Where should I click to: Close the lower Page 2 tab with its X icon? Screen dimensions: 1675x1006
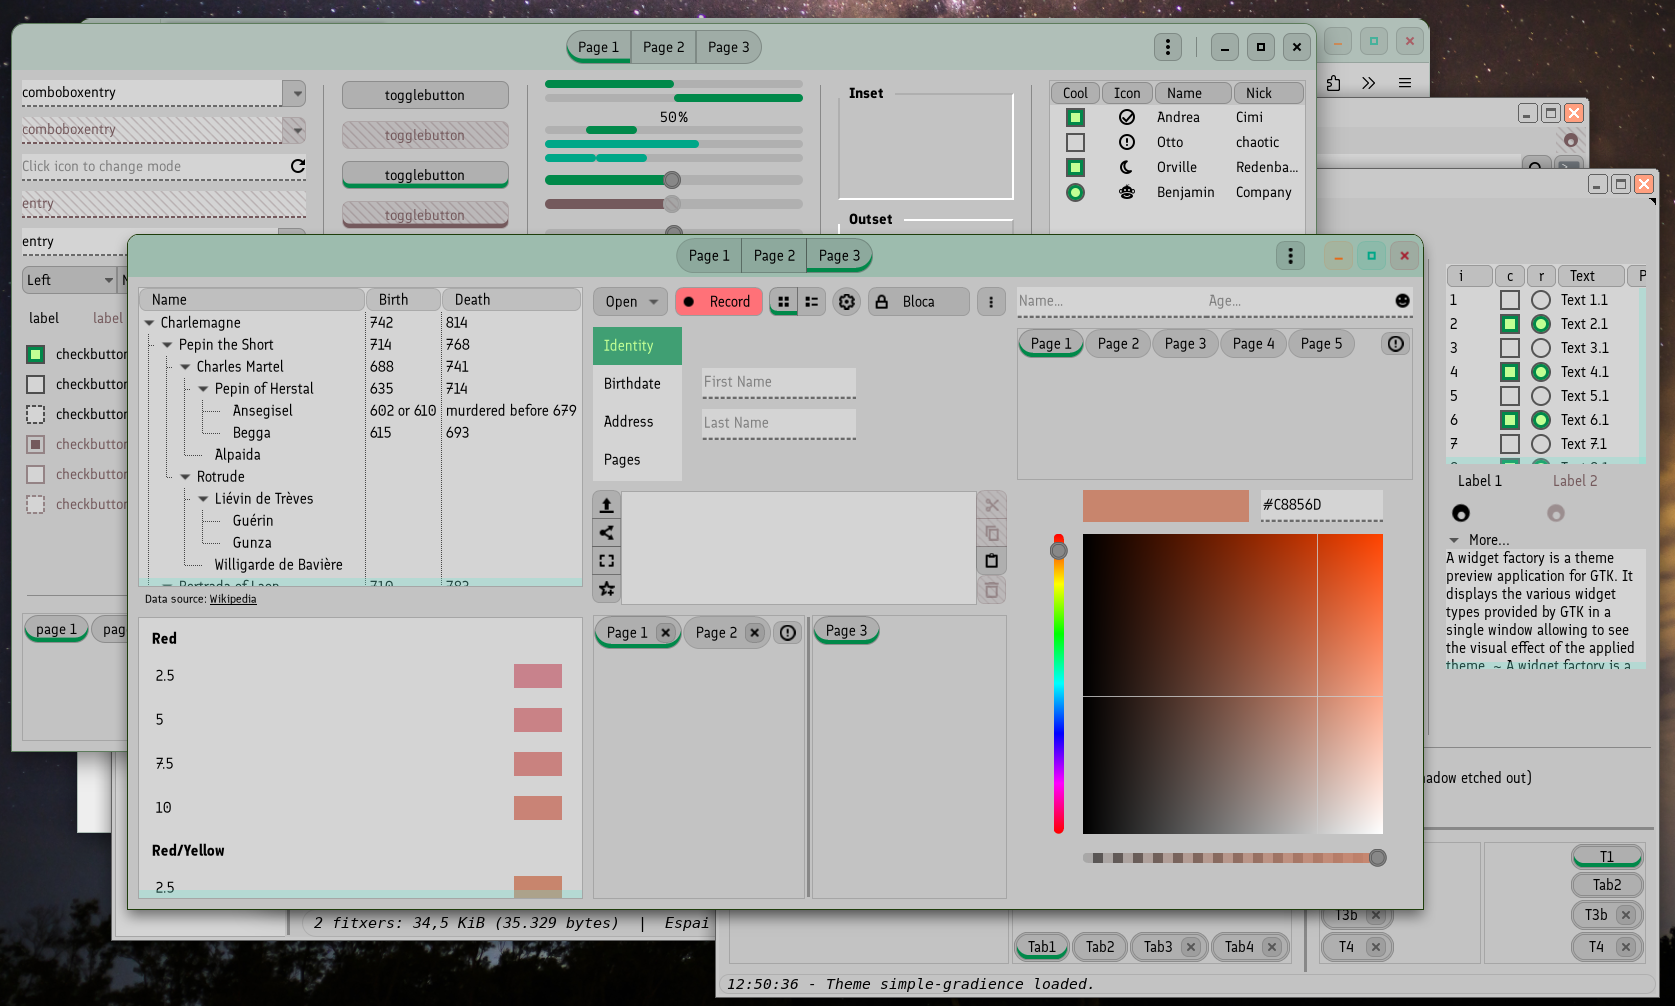[754, 633]
